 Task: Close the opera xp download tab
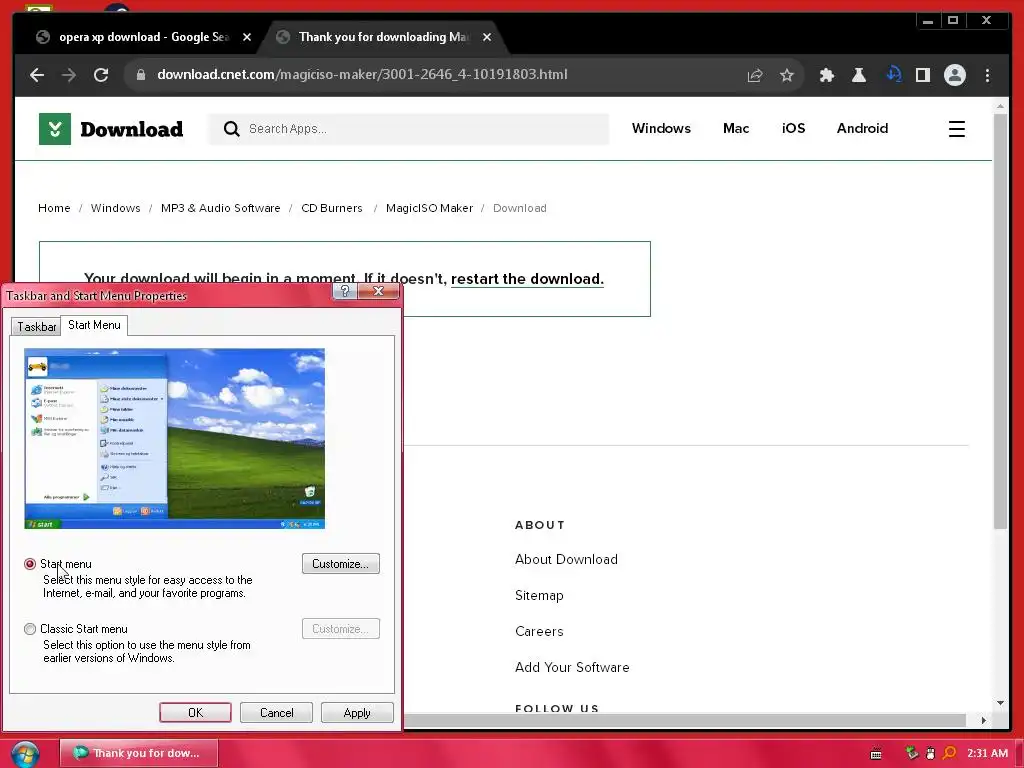pos(247,37)
